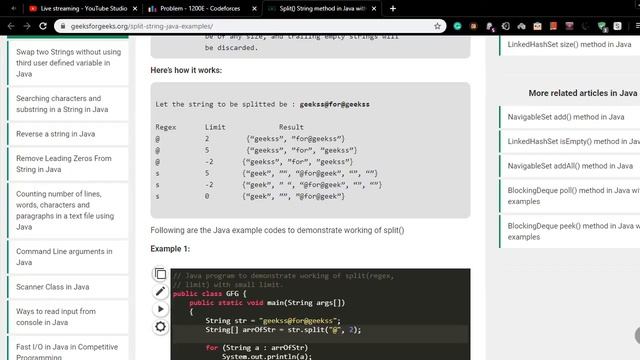
Task: Click the pencil edit-code icon
Action: (x=160, y=291)
